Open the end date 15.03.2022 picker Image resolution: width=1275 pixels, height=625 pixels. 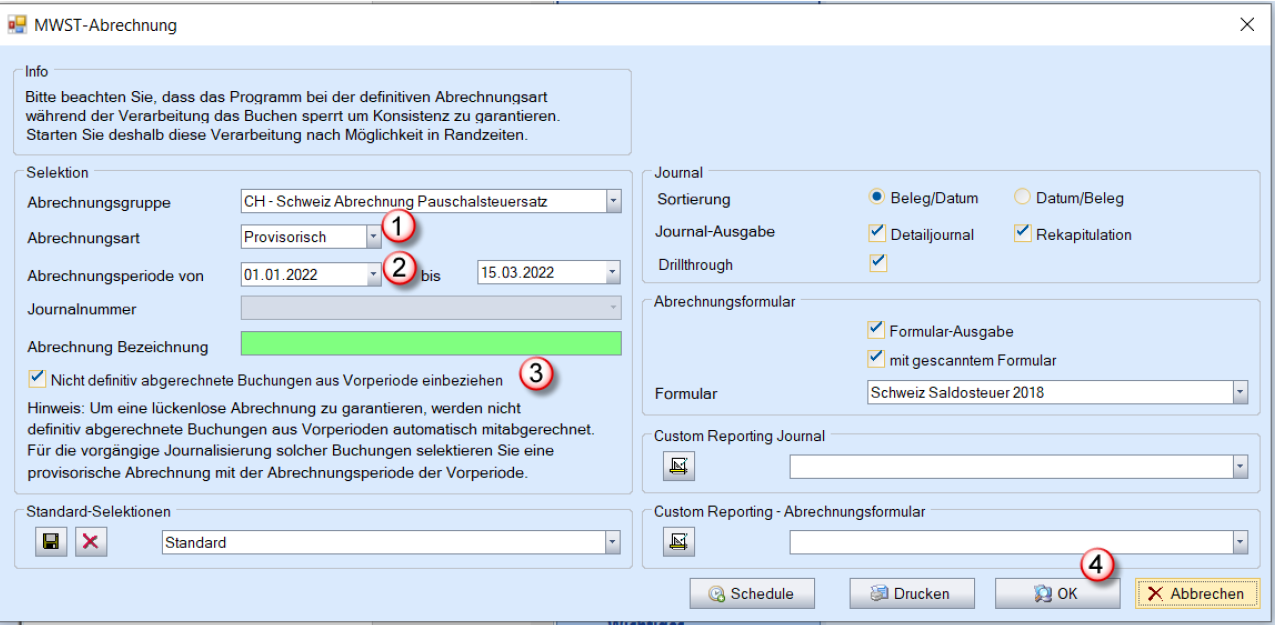611,272
